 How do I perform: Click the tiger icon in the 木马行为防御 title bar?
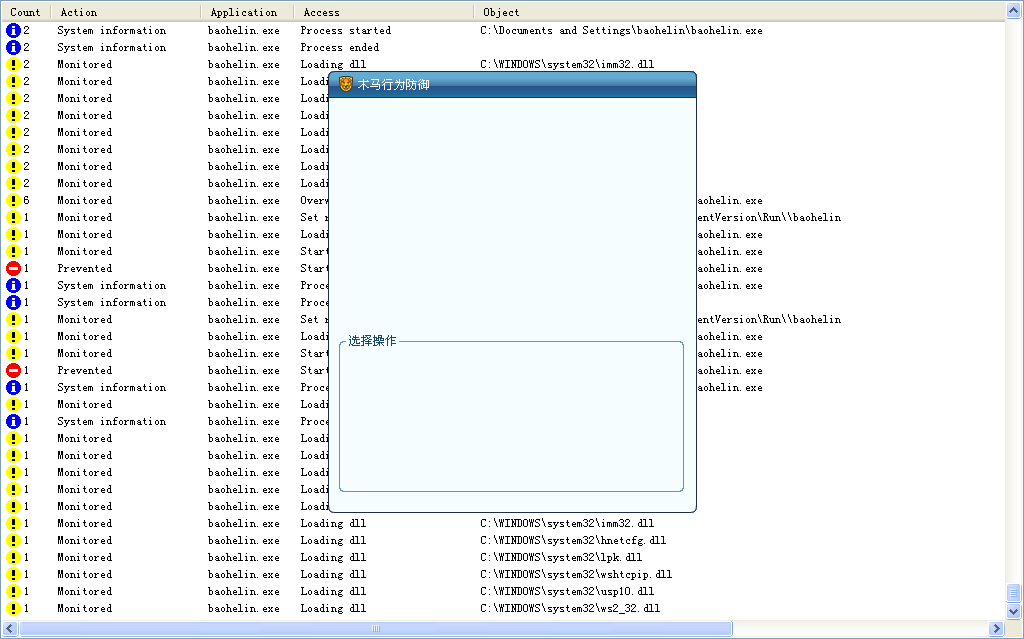(346, 85)
